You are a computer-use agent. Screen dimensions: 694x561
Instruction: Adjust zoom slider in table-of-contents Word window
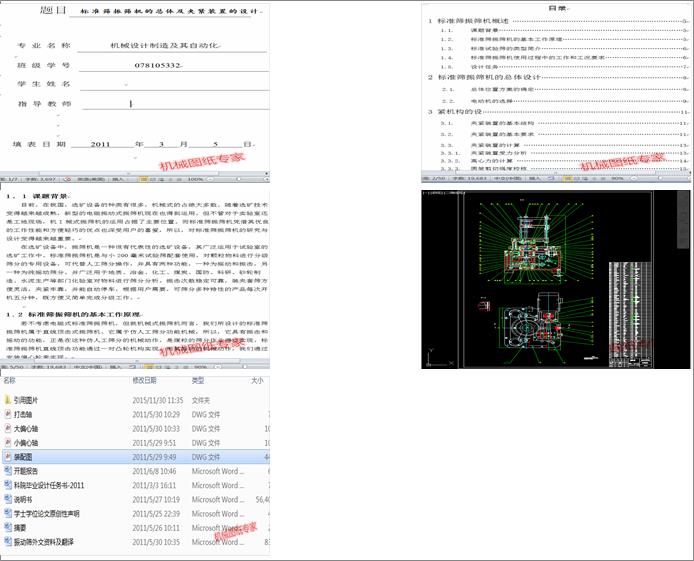pyautogui.click(x=659, y=178)
